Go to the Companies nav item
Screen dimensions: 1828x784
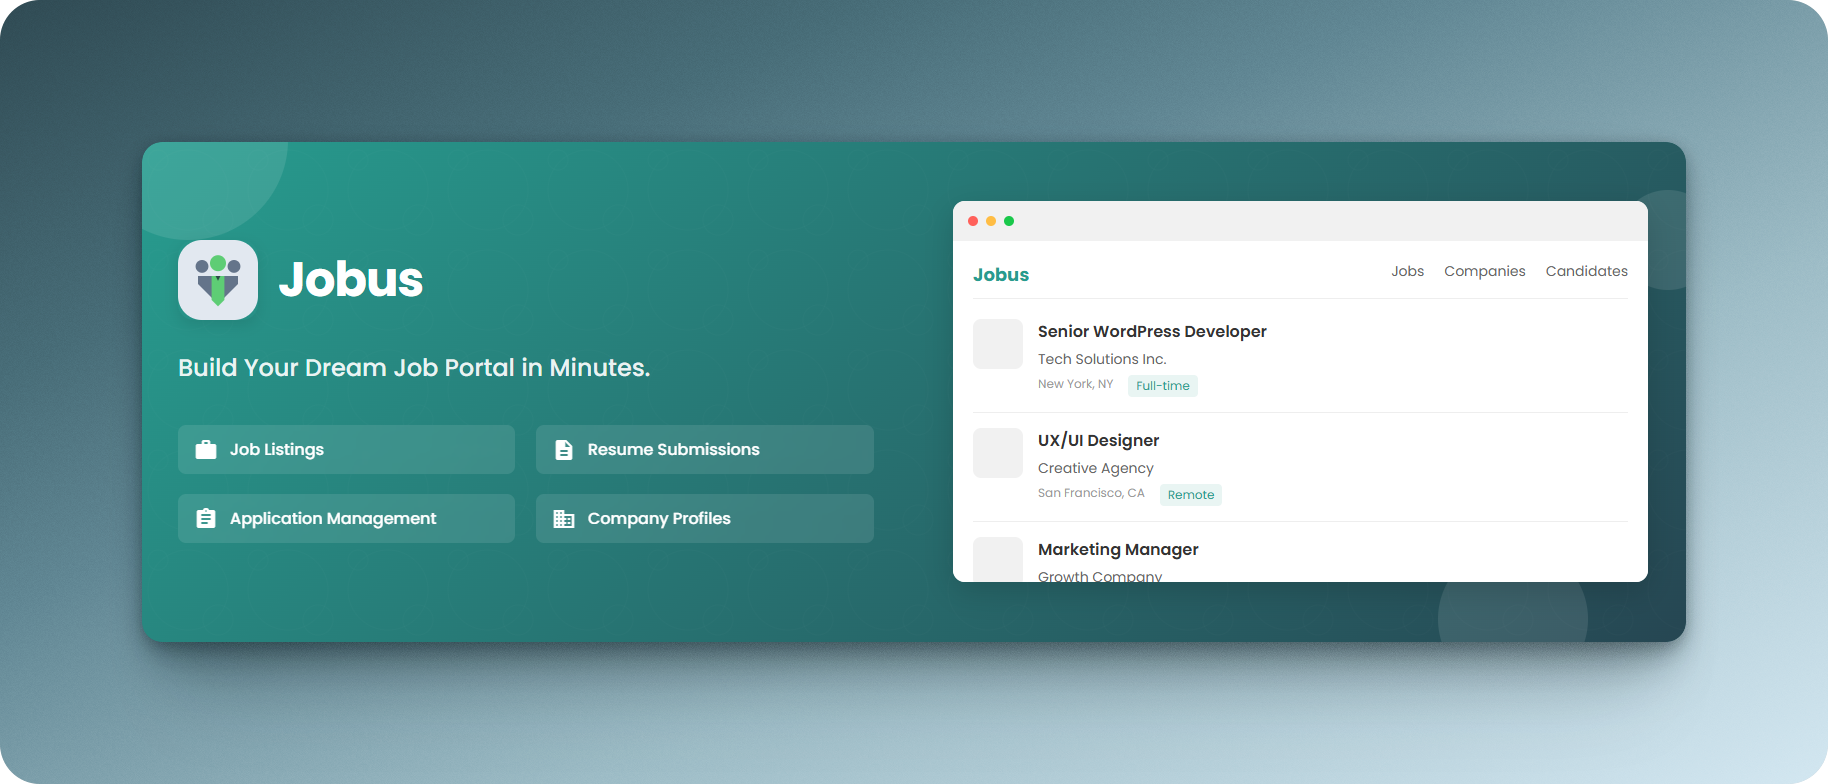[1484, 271]
